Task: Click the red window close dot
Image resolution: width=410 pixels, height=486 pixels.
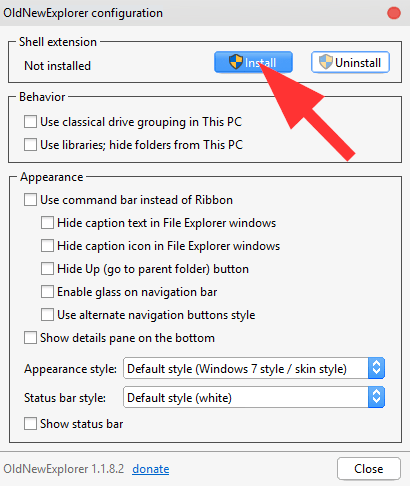Action: click(394, 13)
